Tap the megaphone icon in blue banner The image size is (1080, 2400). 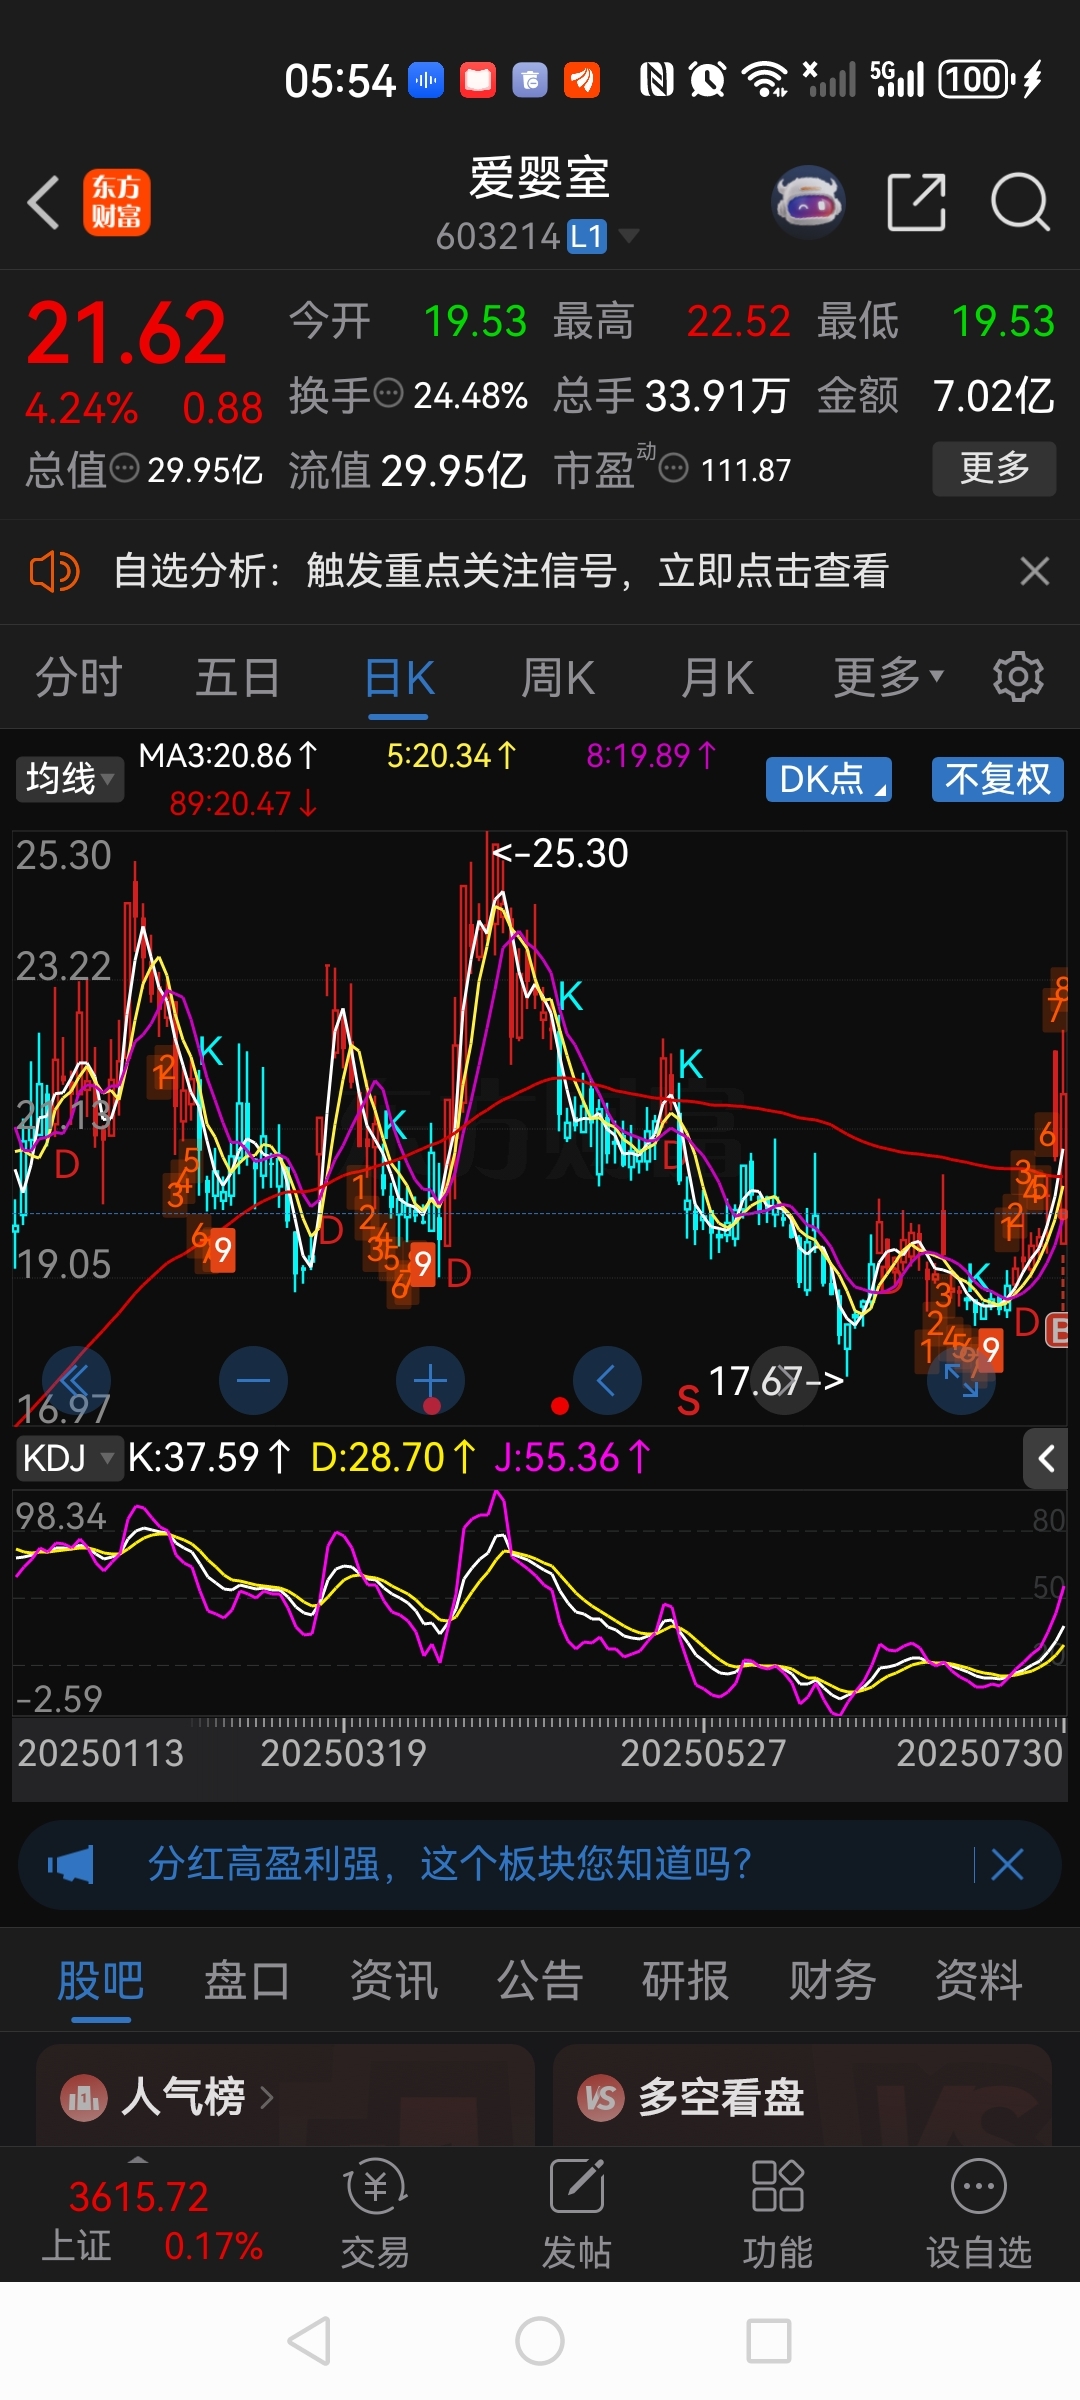70,1865
